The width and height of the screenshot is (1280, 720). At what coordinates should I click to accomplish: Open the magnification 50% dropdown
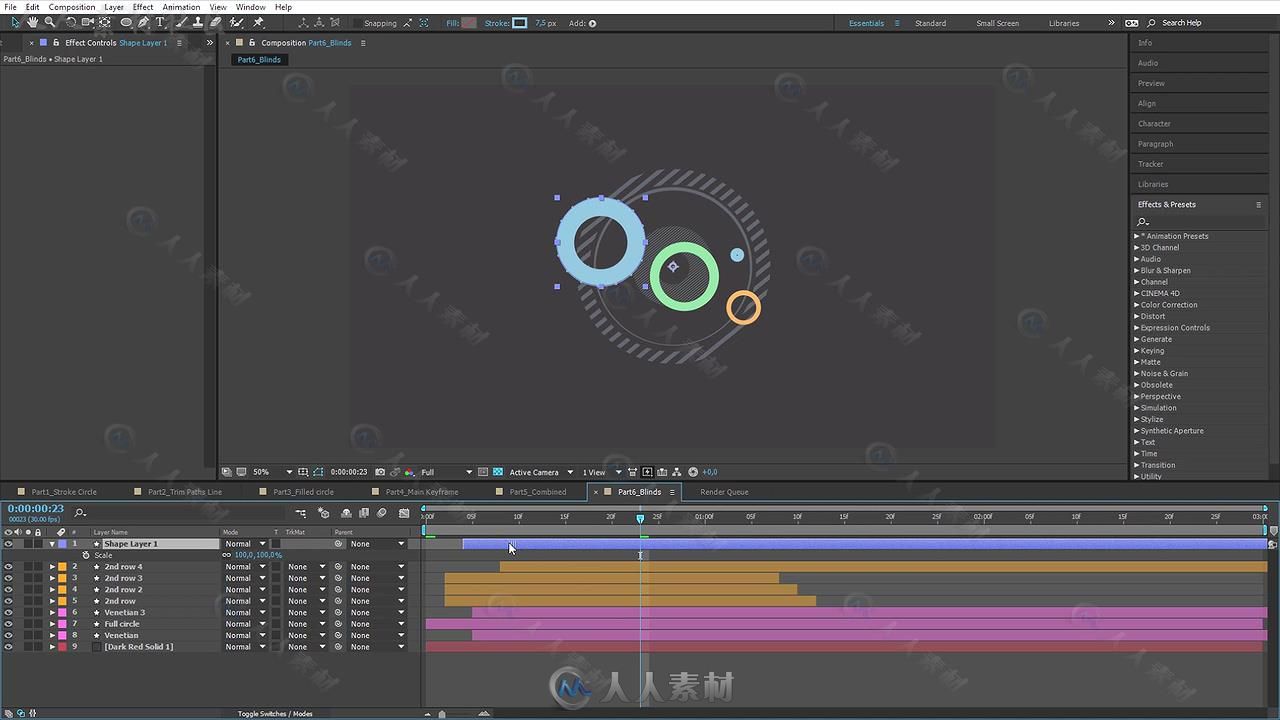point(272,472)
